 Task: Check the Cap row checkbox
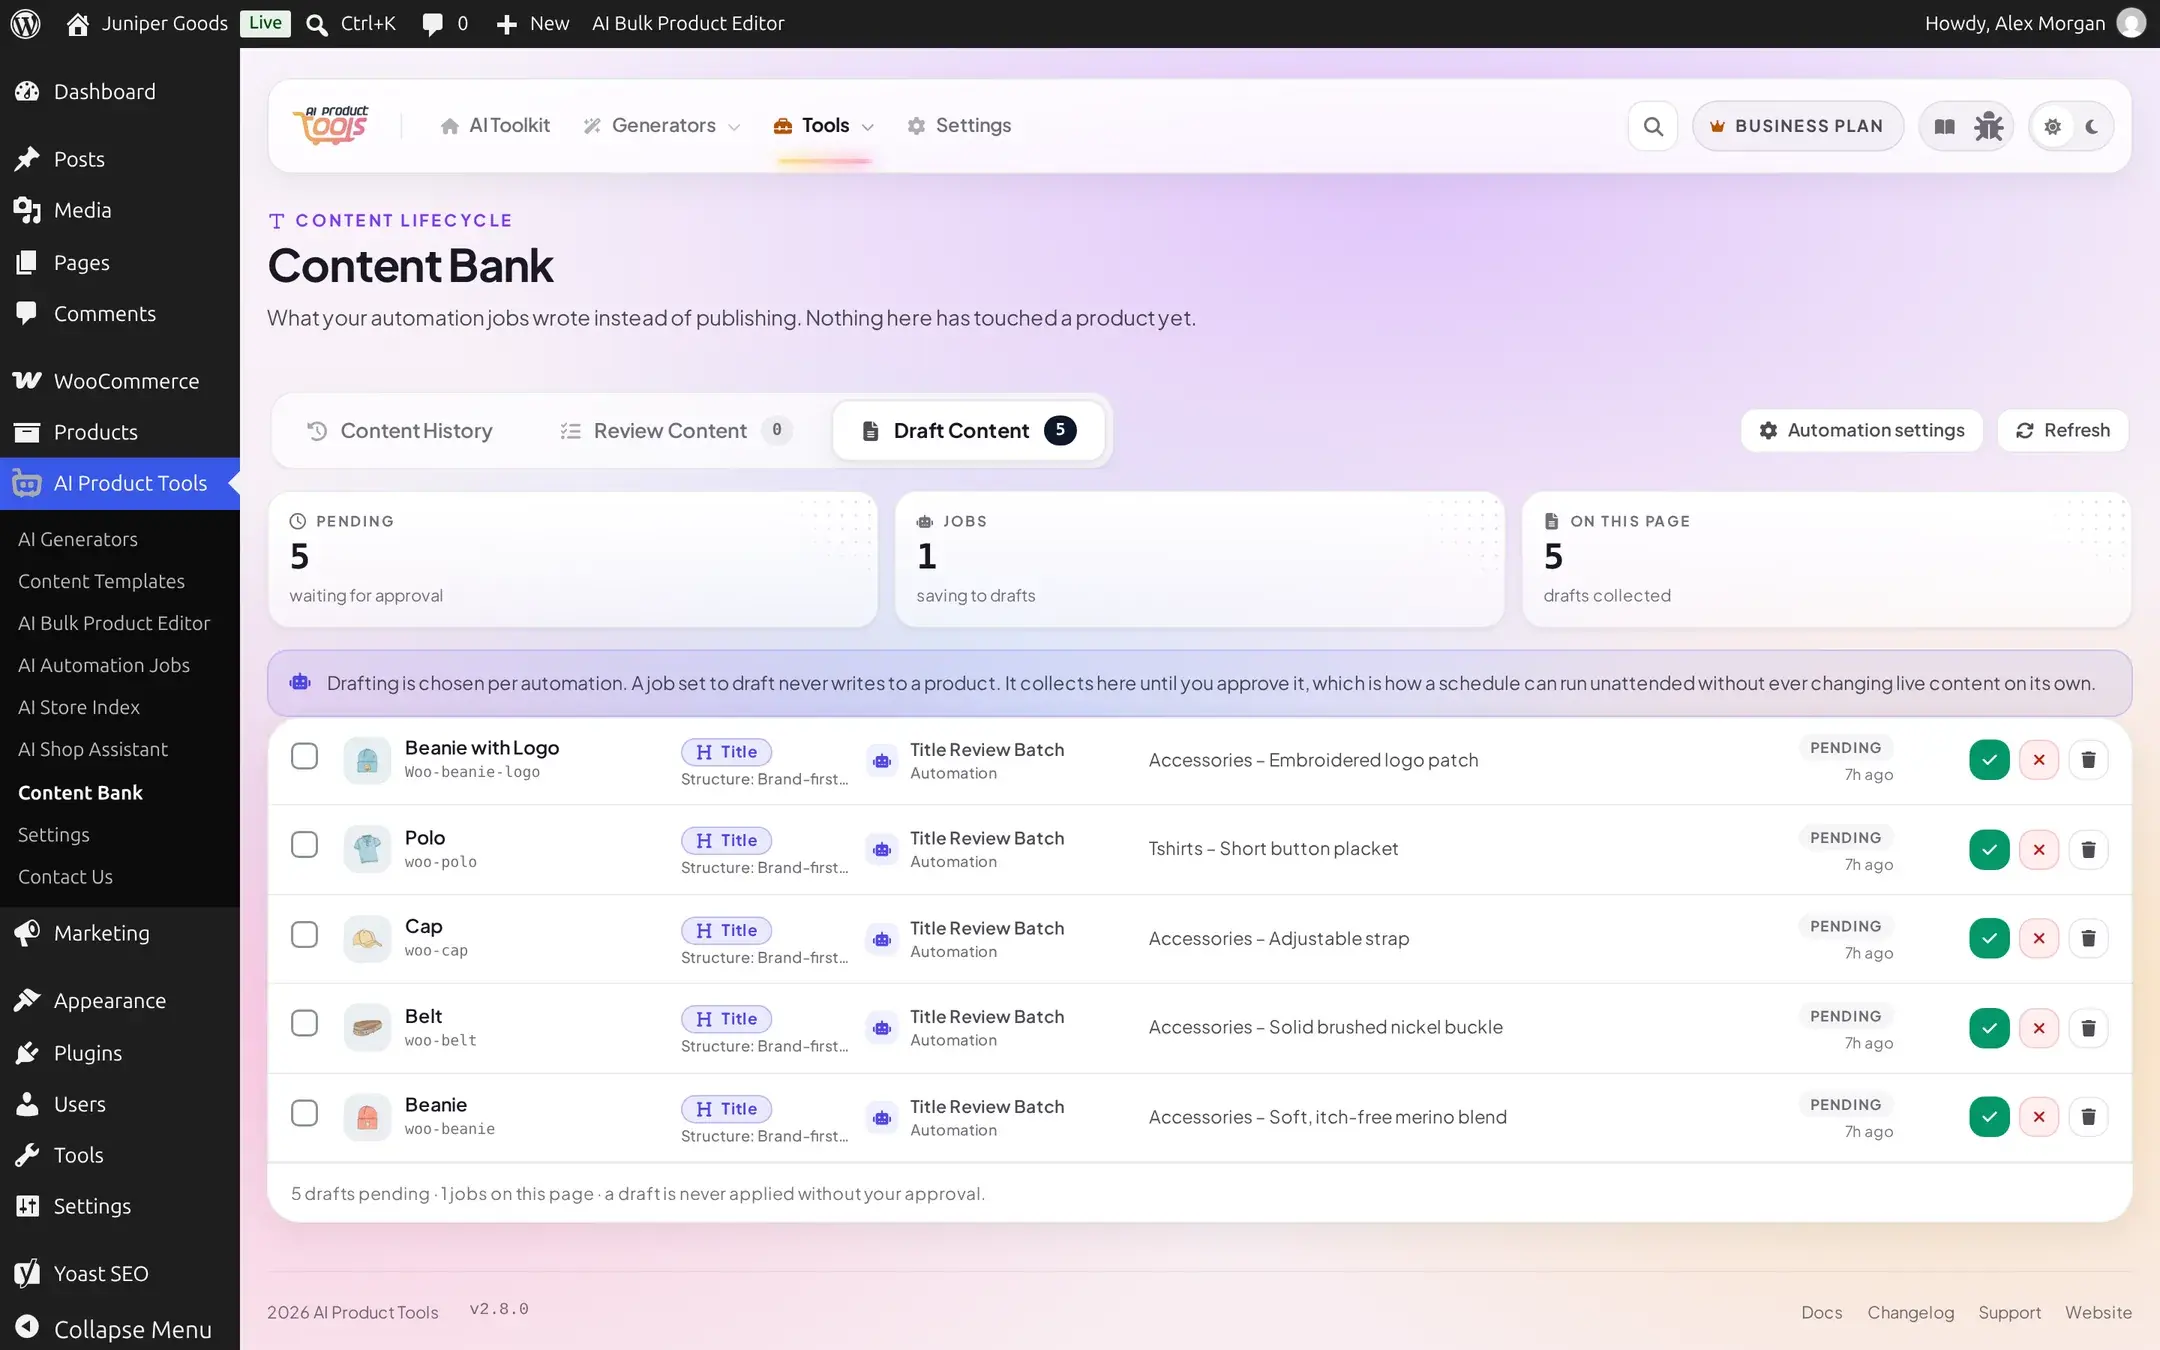[304, 934]
